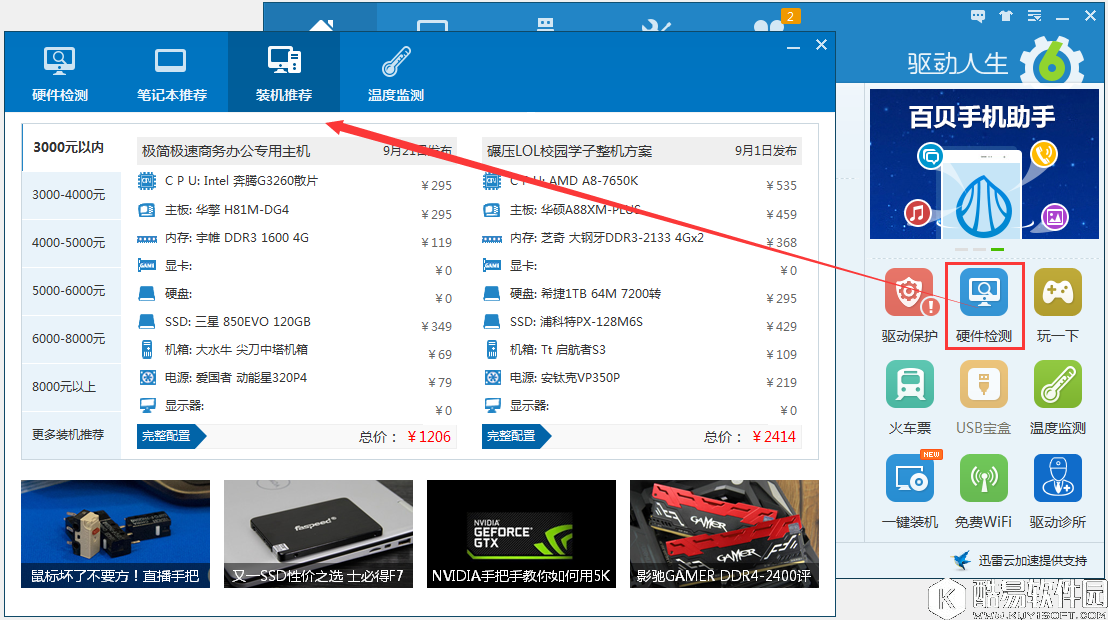Select the 3000-4000元 price range
Screen dimensions: 1108x620
coord(68,195)
